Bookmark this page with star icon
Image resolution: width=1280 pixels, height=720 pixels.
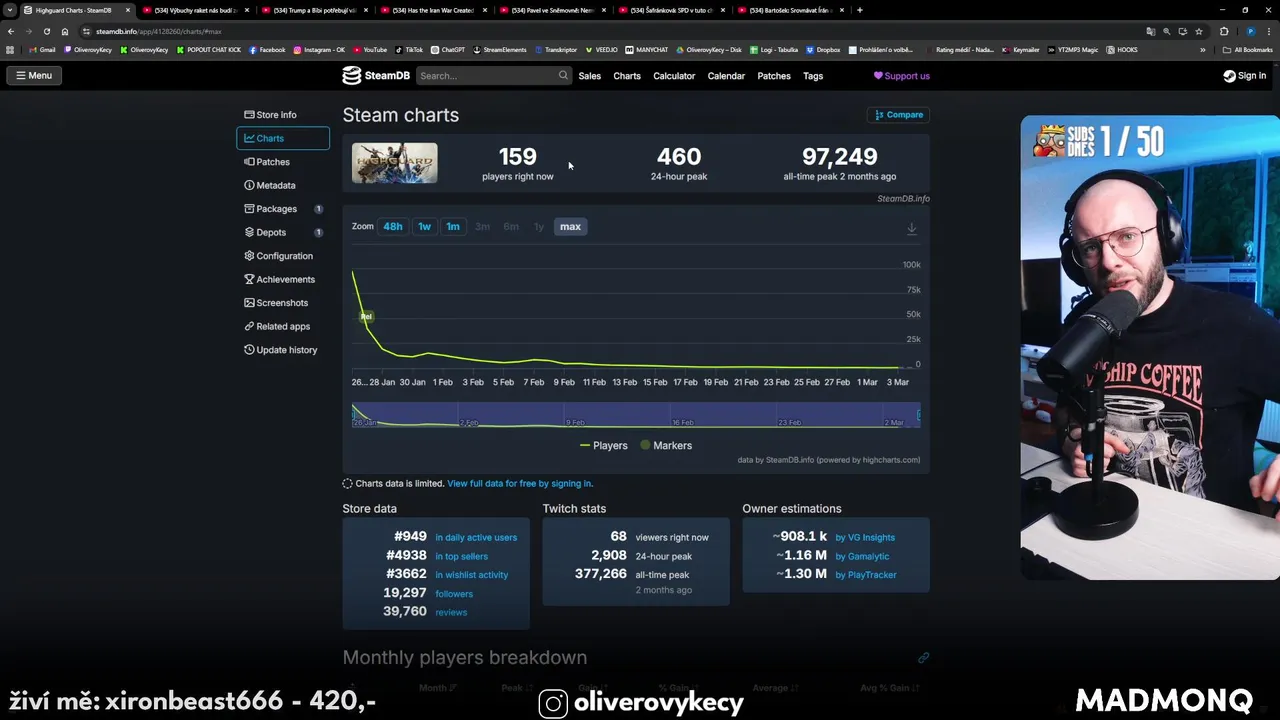pyautogui.click(x=1199, y=31)
